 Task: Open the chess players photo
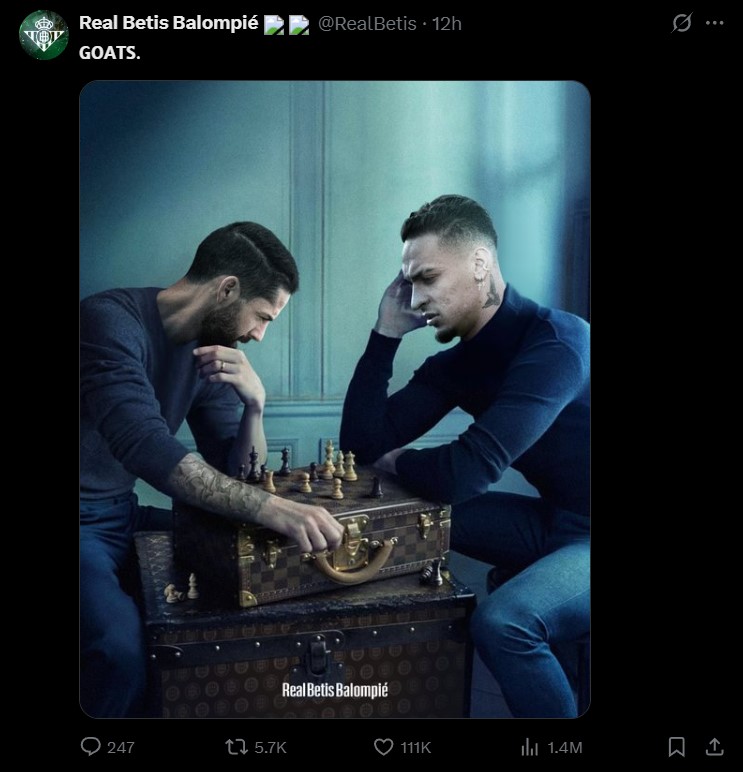(335, 399)
